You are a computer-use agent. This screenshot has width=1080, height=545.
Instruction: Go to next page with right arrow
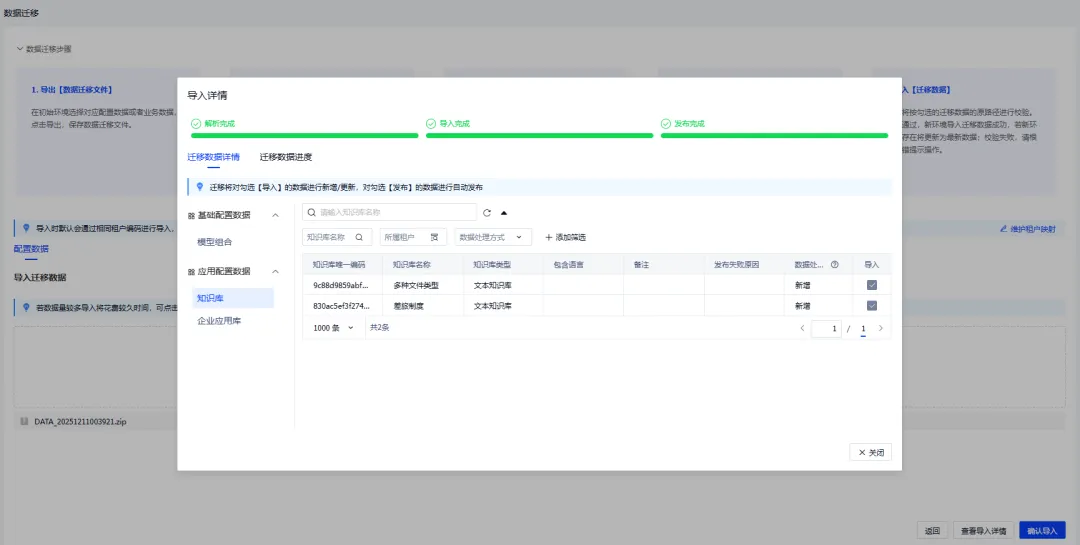pyautogui.click(x=880, y=328)
